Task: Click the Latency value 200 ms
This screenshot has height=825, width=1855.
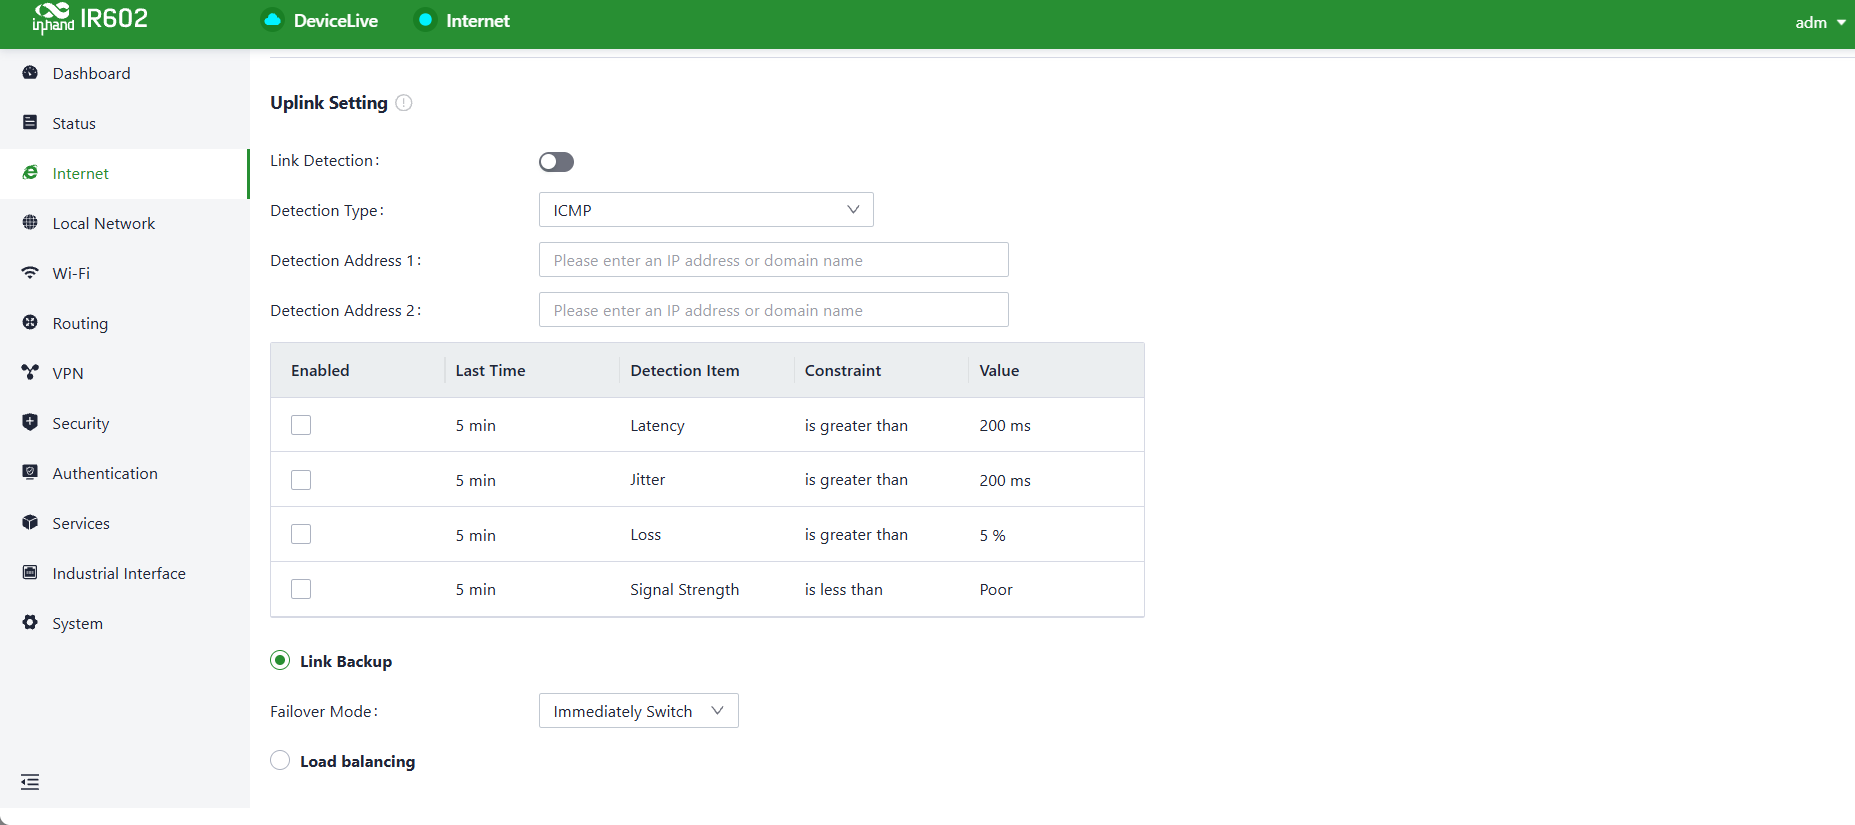Action: click(x=1005, y=426)
